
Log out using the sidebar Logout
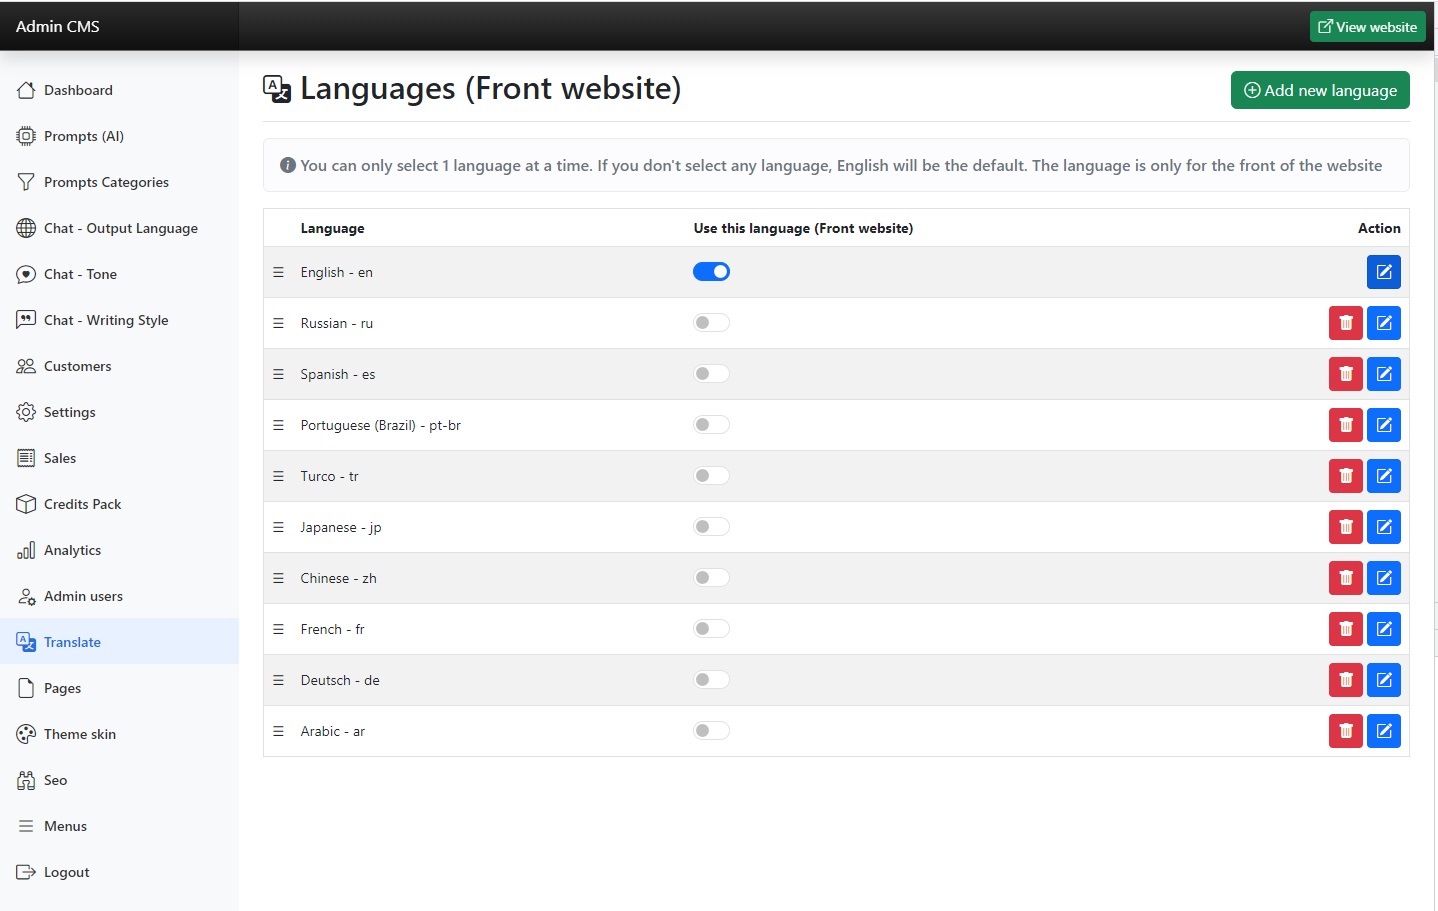[66, 872]
